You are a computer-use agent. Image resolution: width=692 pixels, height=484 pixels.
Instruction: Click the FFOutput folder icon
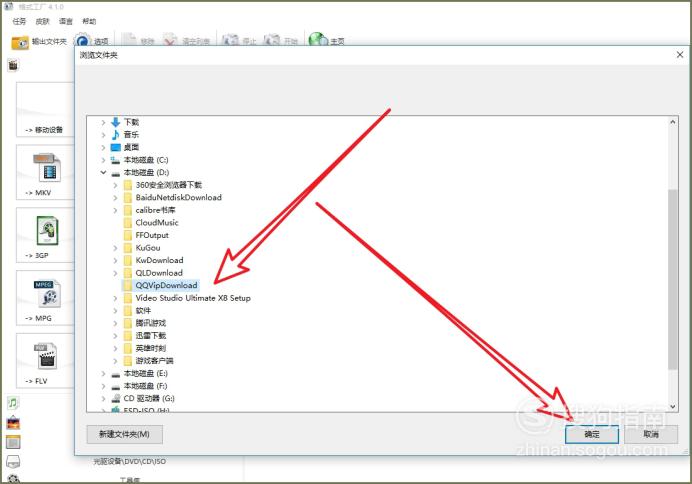pos(128,235)
